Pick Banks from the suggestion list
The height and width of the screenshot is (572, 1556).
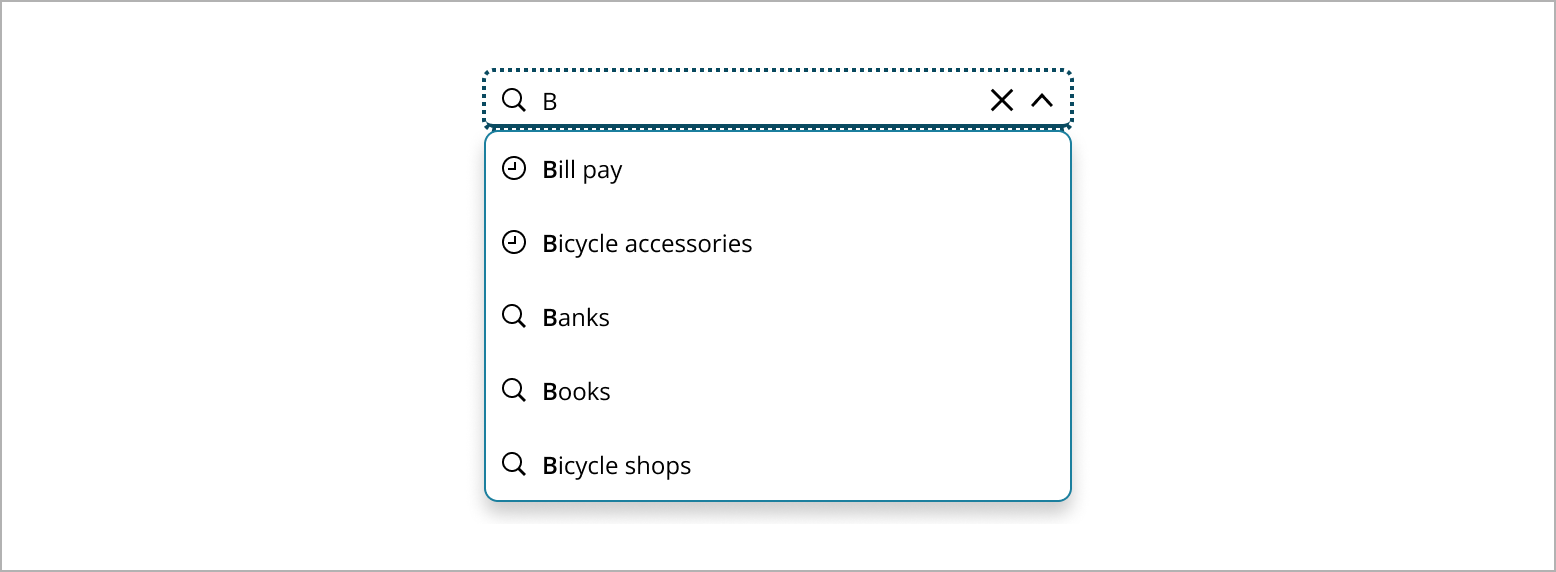[x=576, y=318]
